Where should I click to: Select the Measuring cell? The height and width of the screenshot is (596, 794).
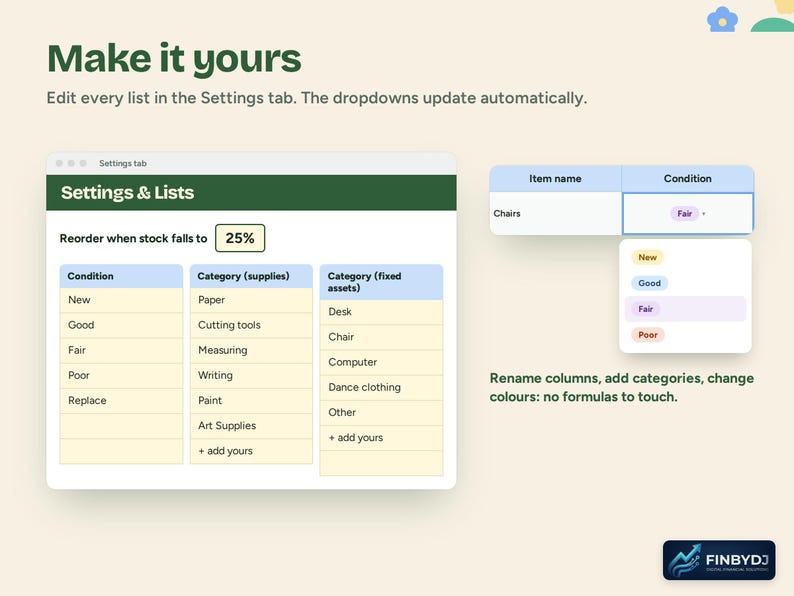click(x=251, y=350)
